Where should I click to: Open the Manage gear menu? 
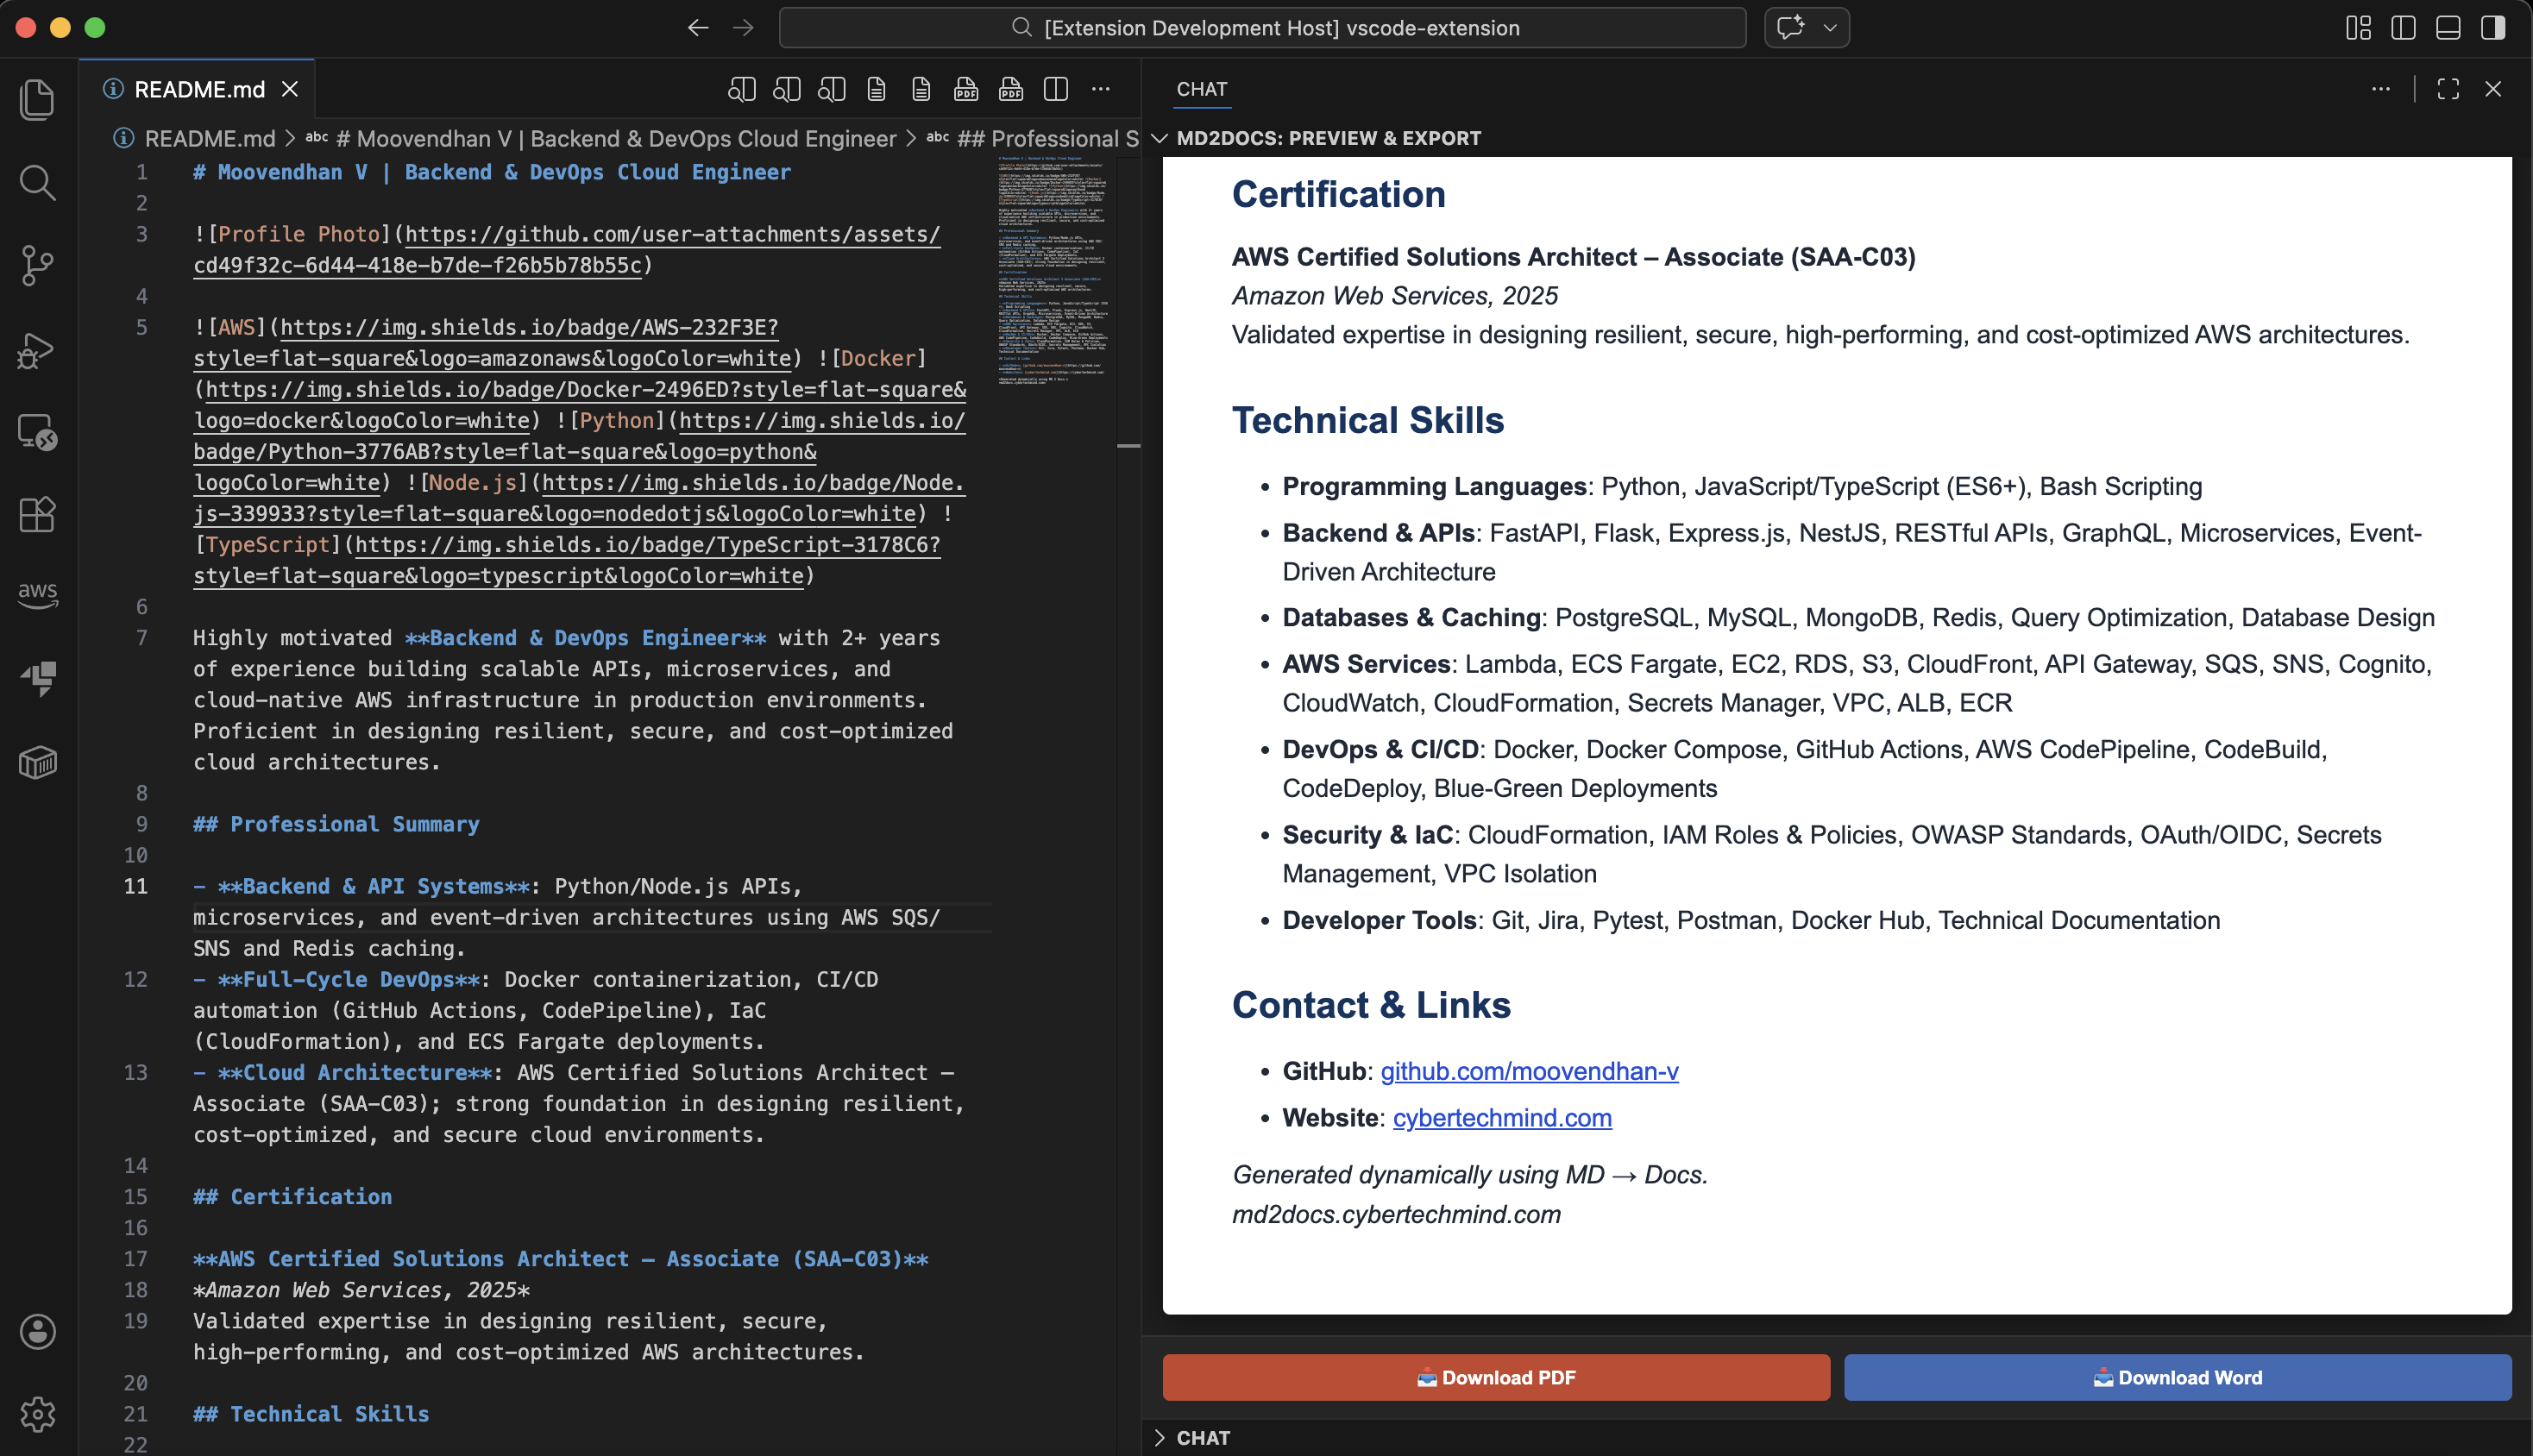click(37, 1414)
